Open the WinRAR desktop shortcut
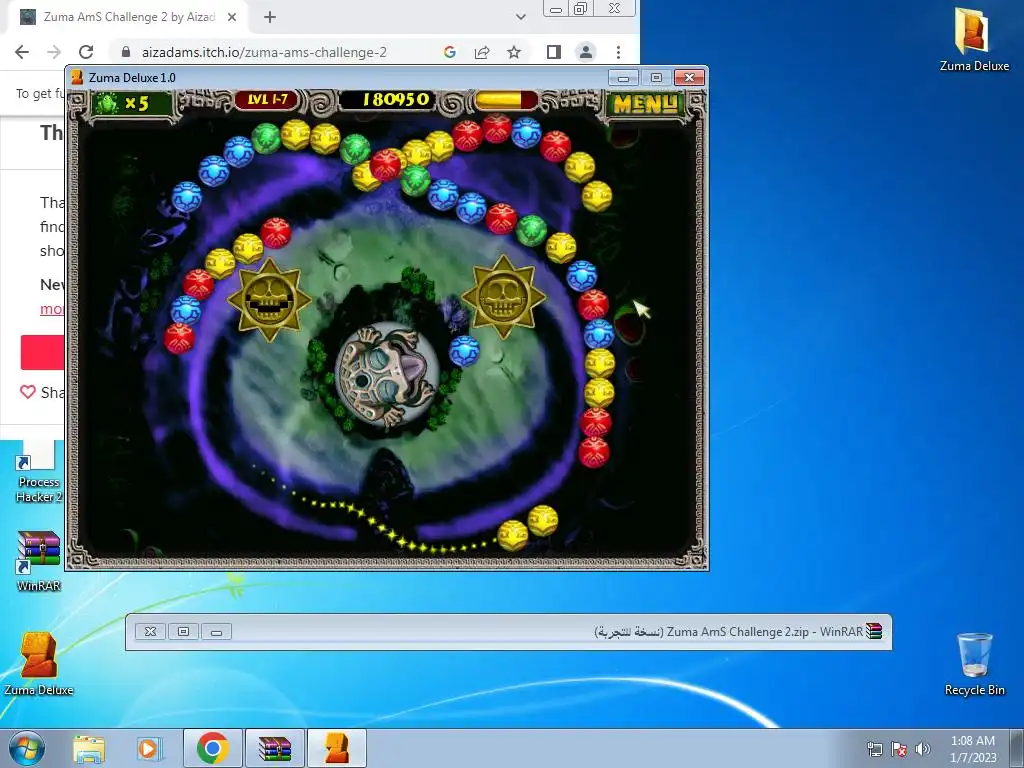The width and height of the screenshot is (1024, 768). (x=39, y=561)
